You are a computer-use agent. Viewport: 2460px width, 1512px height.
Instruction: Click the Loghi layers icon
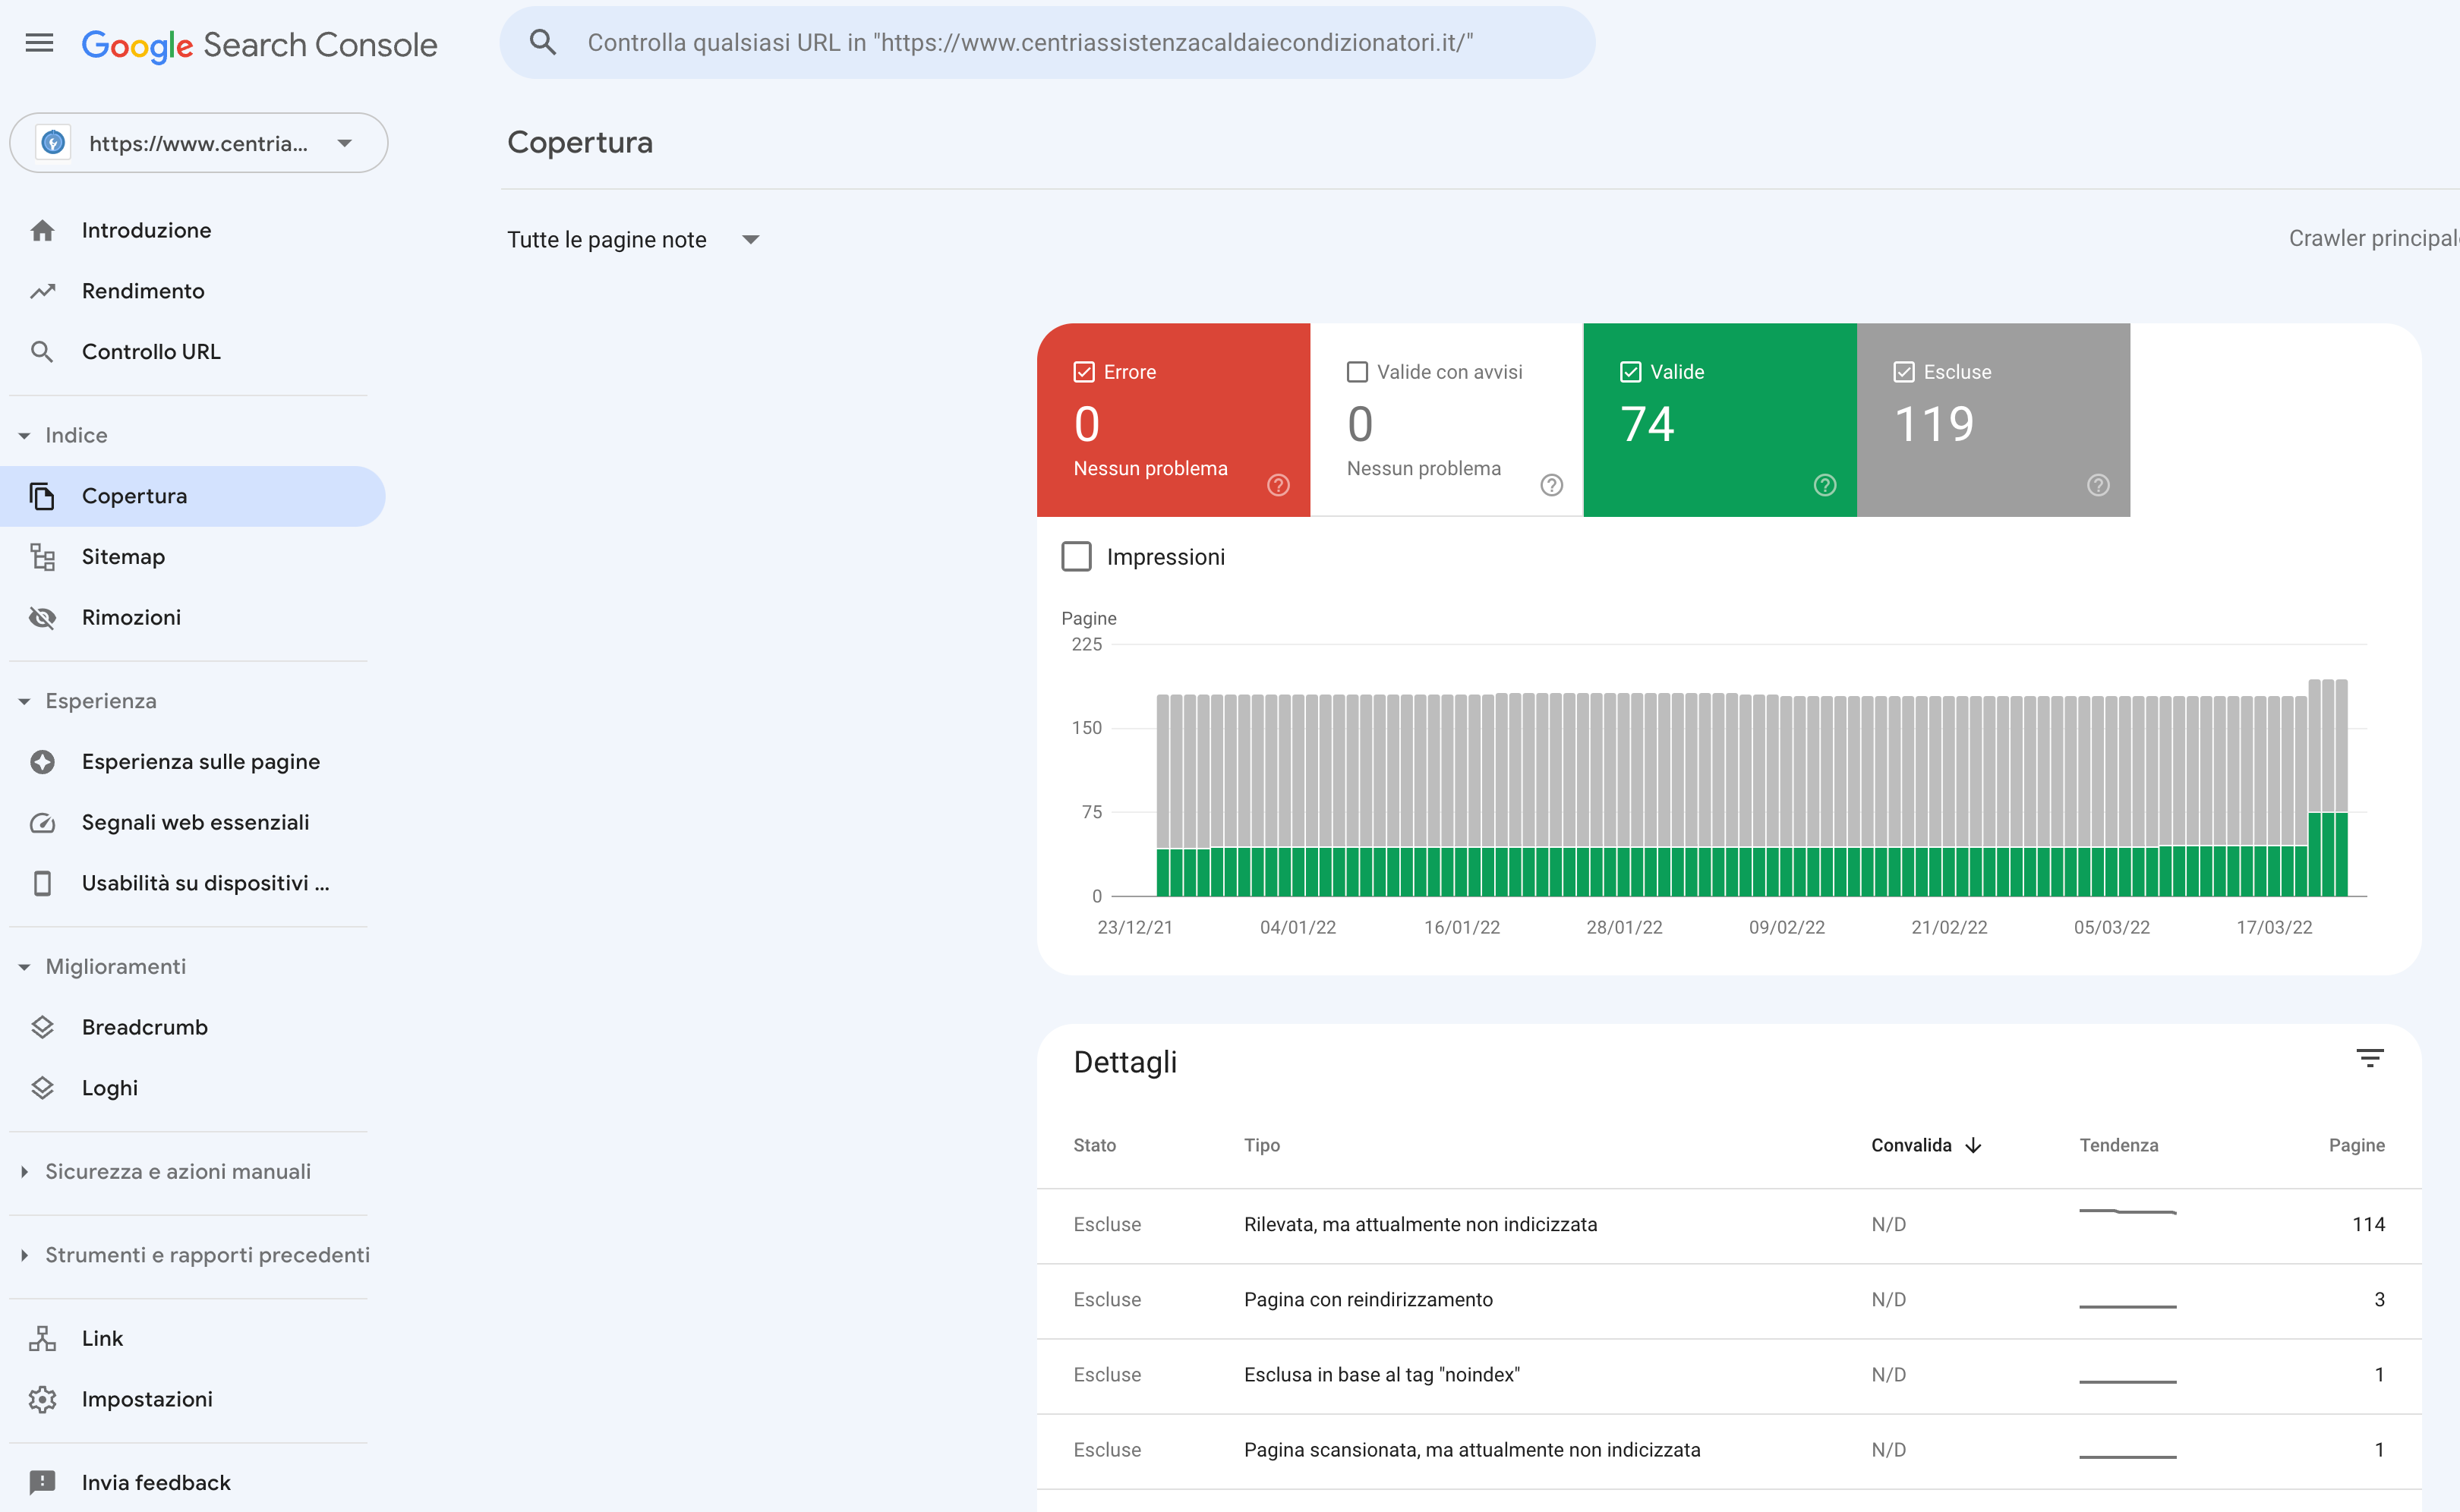pos(42,1088)
